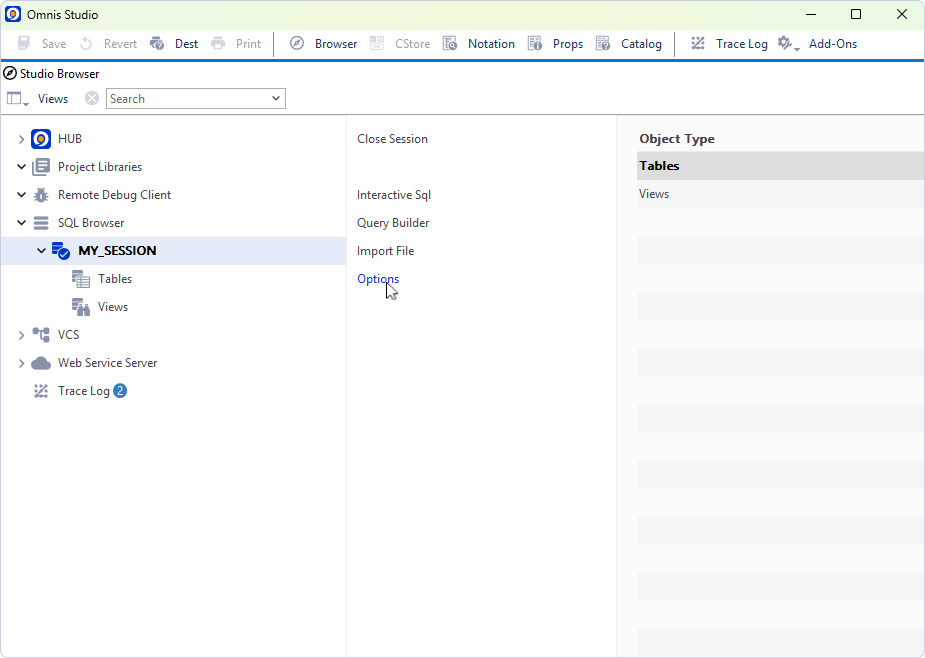Open the session Options link

378,279
